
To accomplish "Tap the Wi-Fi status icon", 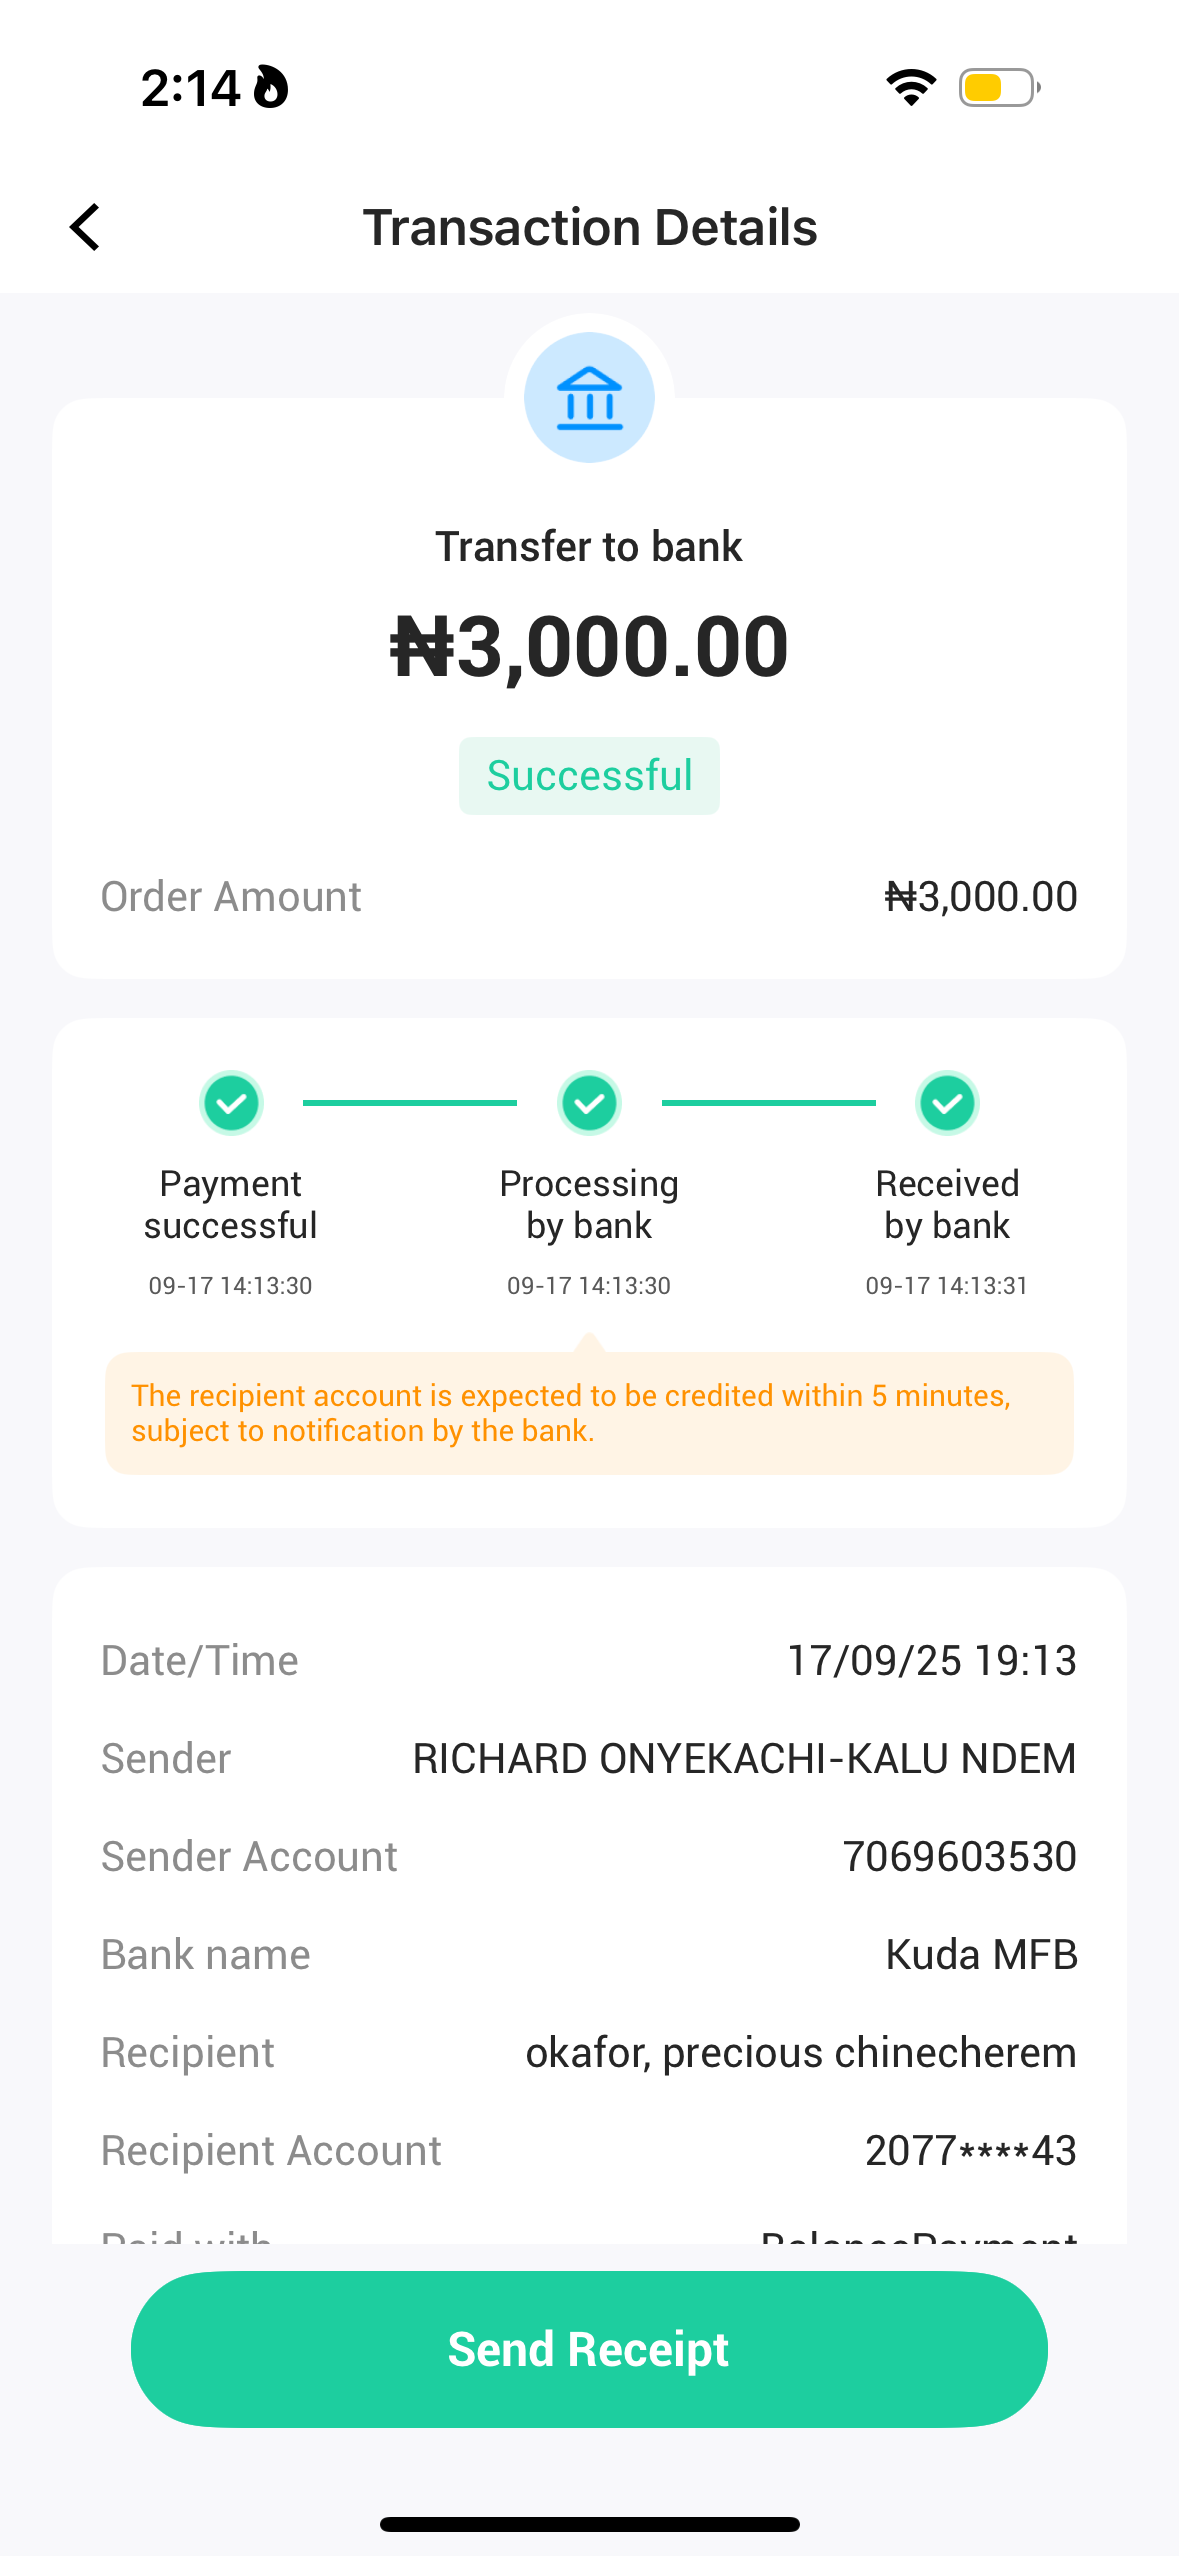I will (x=910, y=88).
